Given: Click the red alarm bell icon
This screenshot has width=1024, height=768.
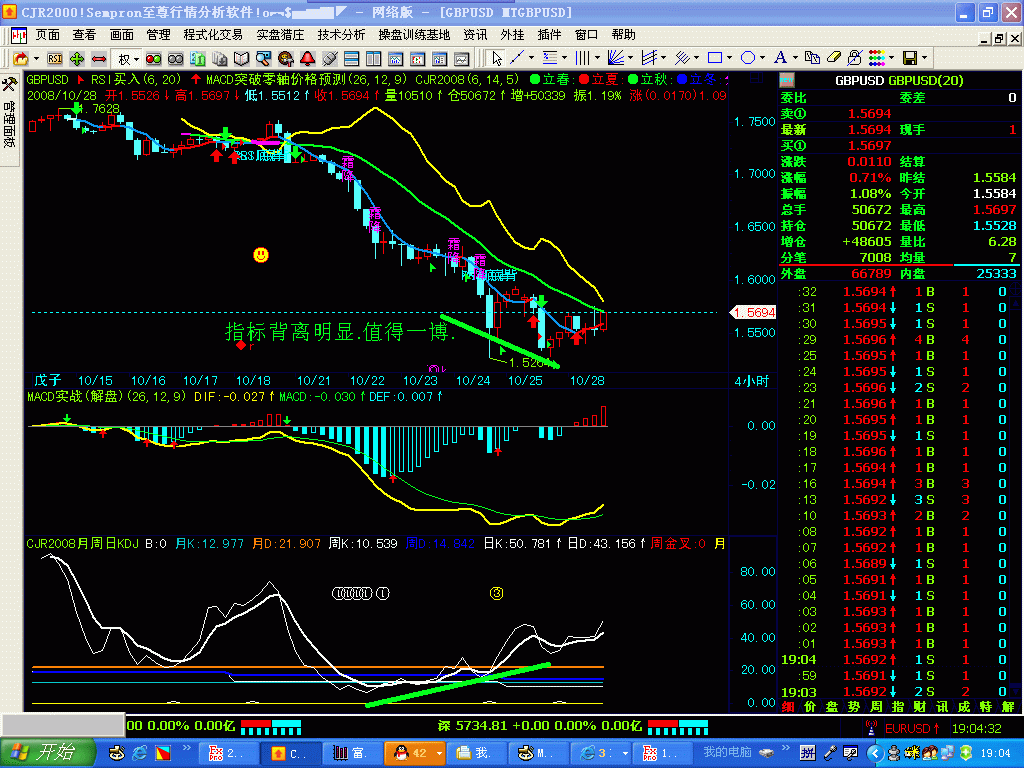Looking at the screenshot, I should tap(307, 58).
